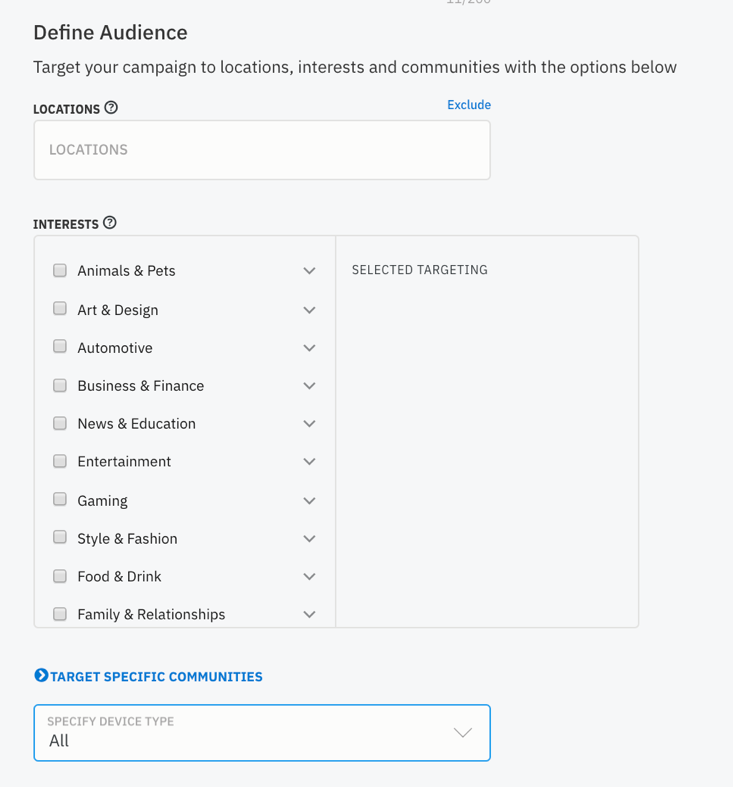733x787 pixels.
Task: Expand the Style & Fashion chevron
Action: [x=309, y=539]
